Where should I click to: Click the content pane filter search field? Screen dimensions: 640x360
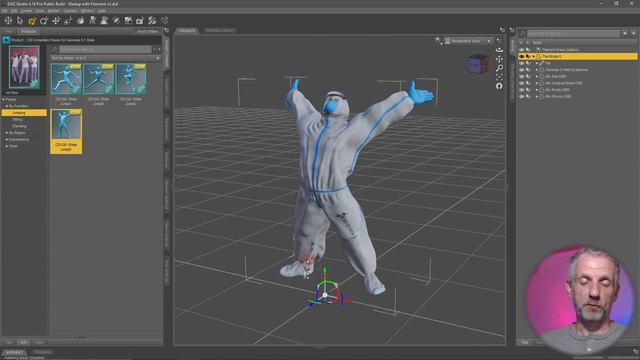[x=105, y=49]
